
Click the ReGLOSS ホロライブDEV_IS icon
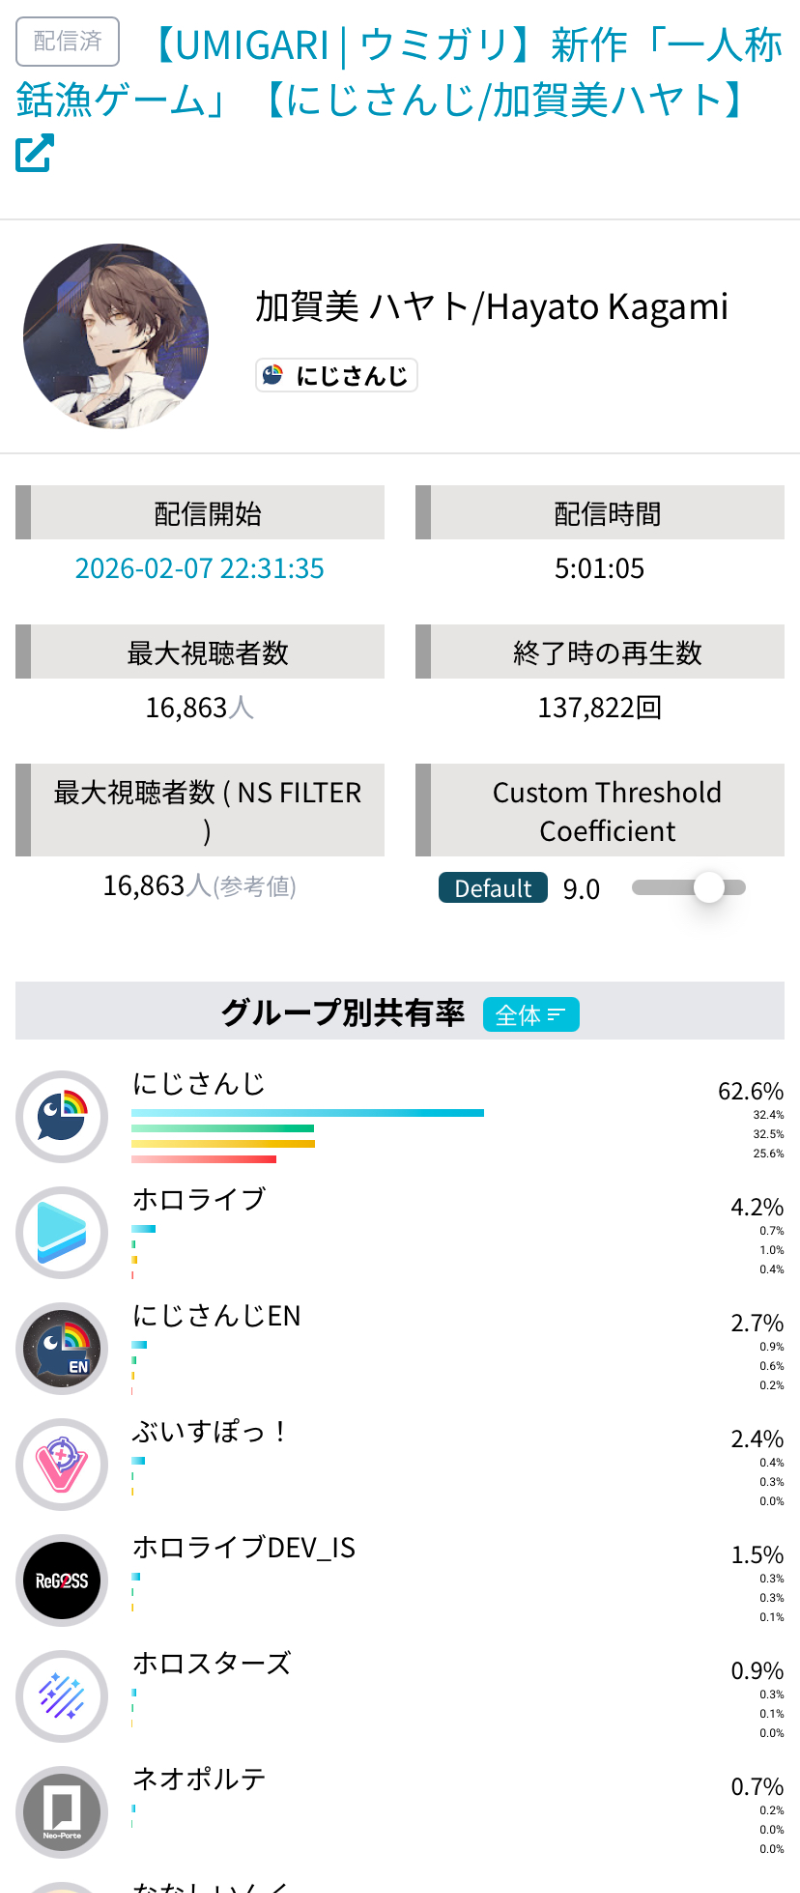point(62,1580)
